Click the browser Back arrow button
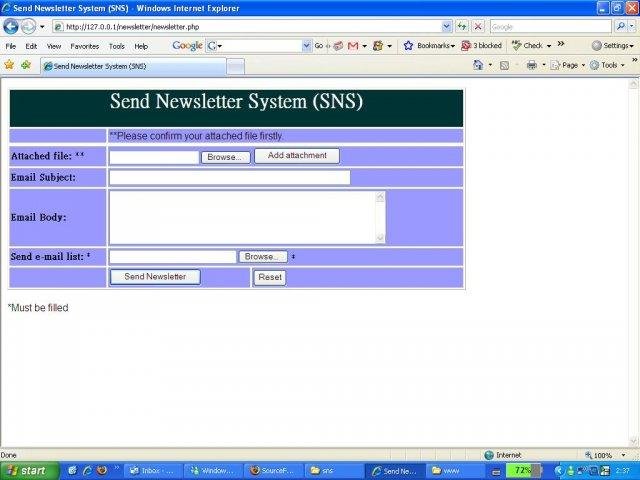This screenshot has height=480, width=640. tap(11, 27)
